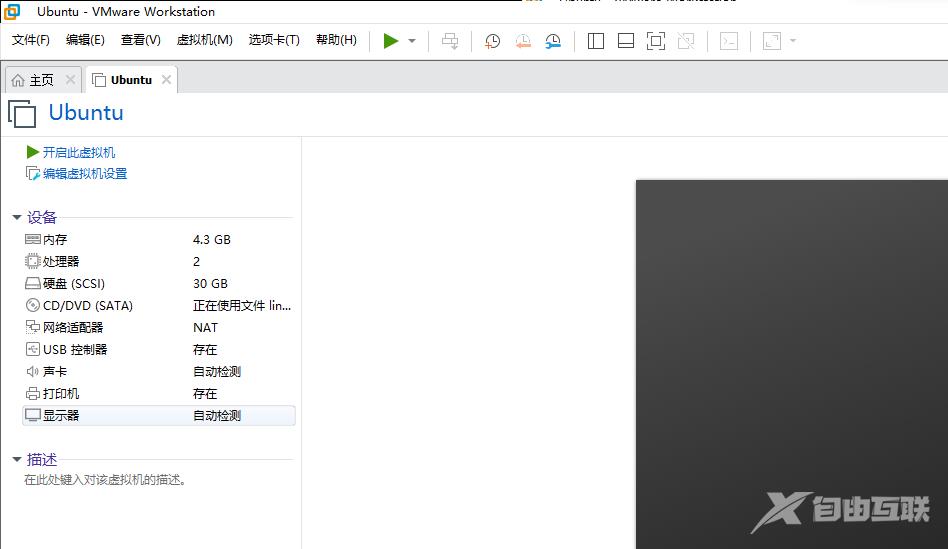Click the display monitor icon
The image size is (948, 549).
tap(33, 415)
